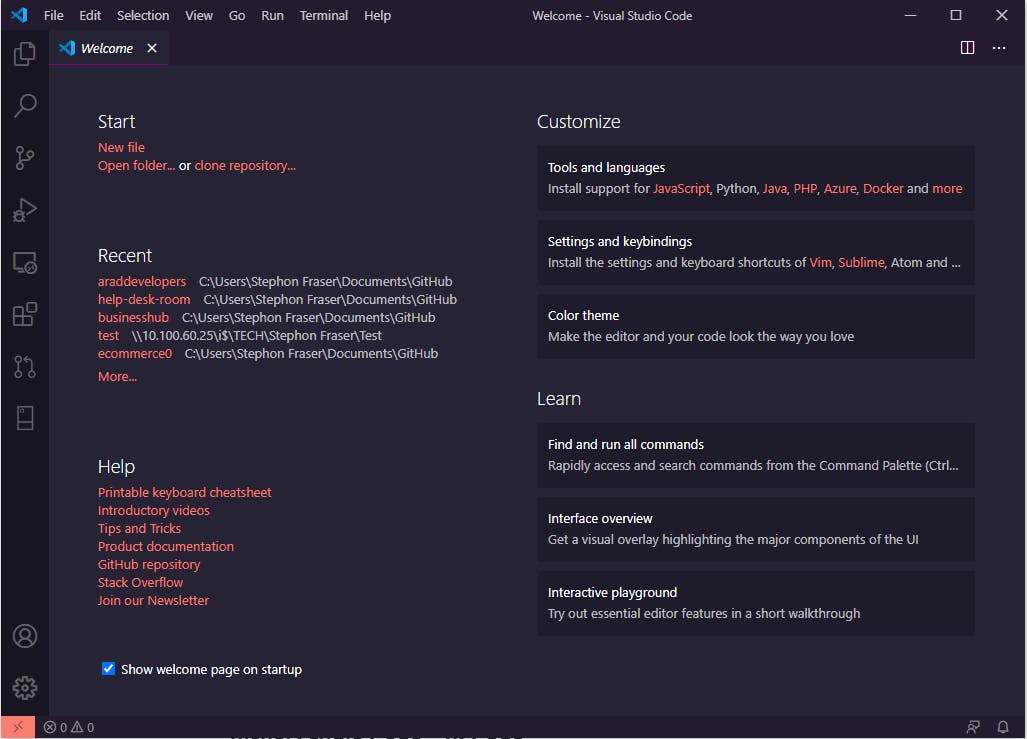Open recent folder araddevelopers
The image size is (1027, 739).
(142, 282)
